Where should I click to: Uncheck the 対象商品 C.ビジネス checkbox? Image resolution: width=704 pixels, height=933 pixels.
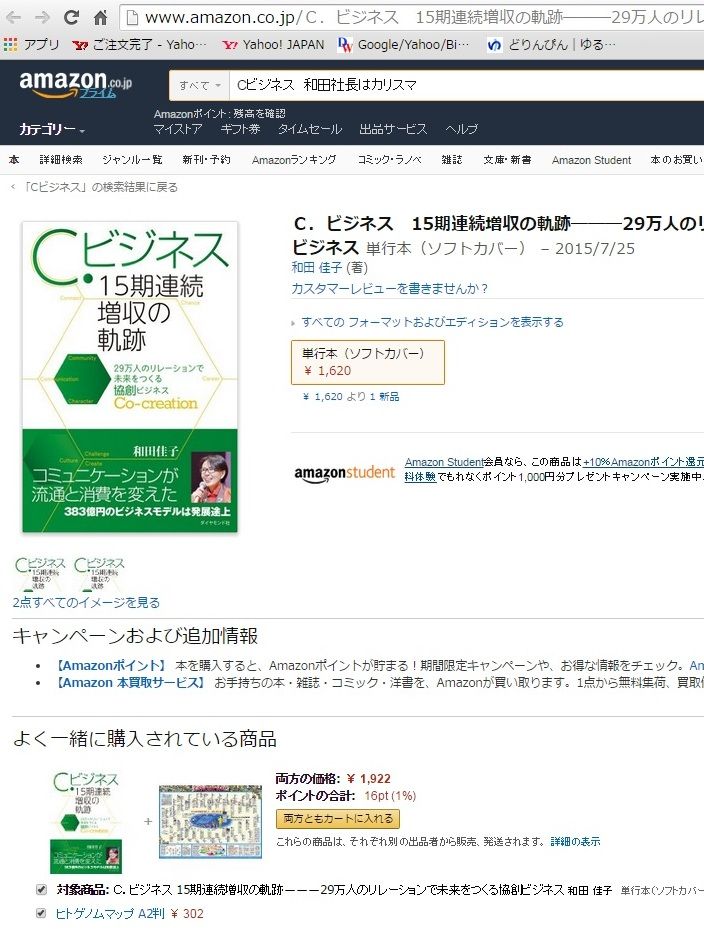[41, 890]
